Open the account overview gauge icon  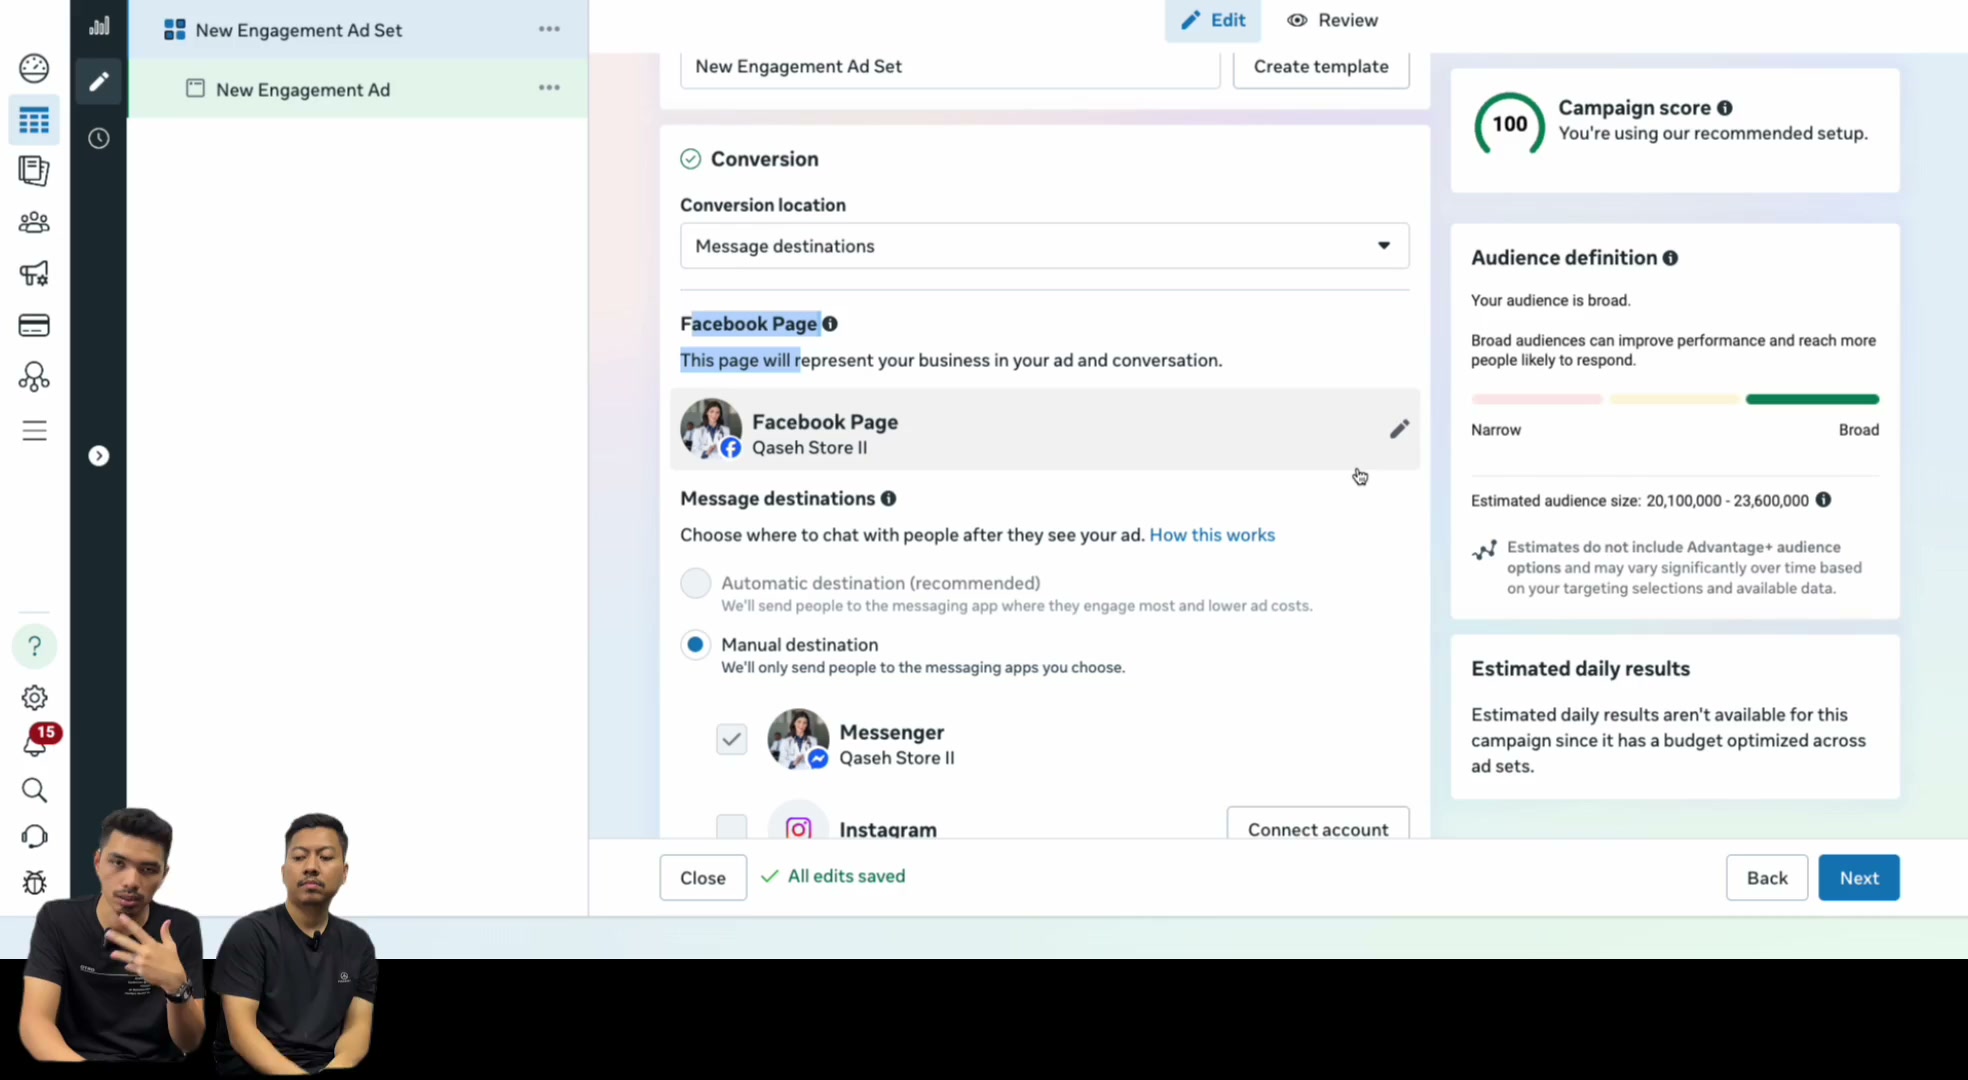34,68
